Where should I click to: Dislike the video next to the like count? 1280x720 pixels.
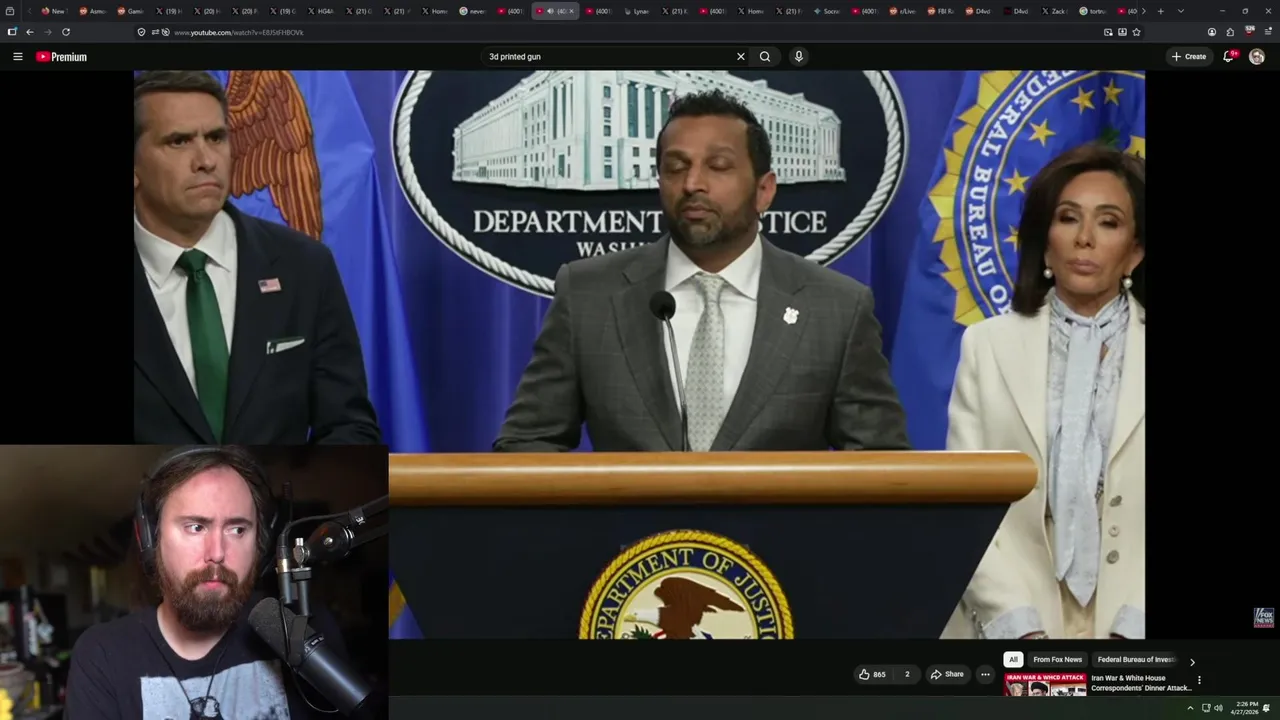[907, 674]
